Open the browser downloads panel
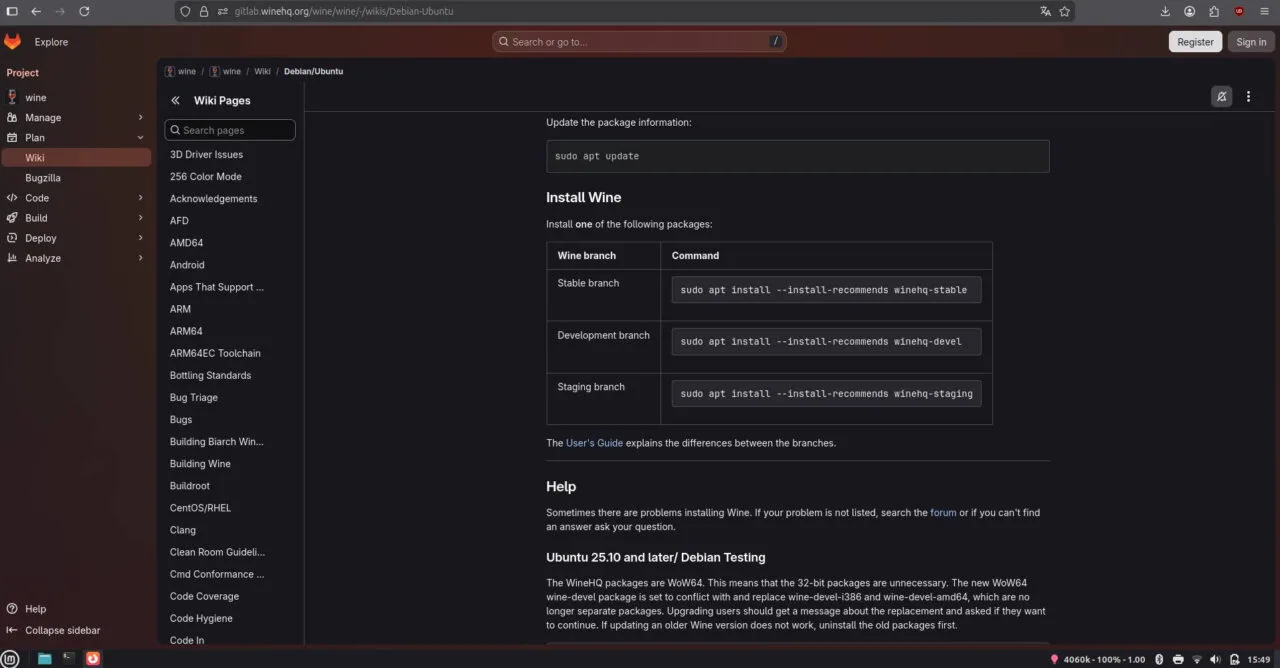The image size is (1280, 668). coord(1165,11)
